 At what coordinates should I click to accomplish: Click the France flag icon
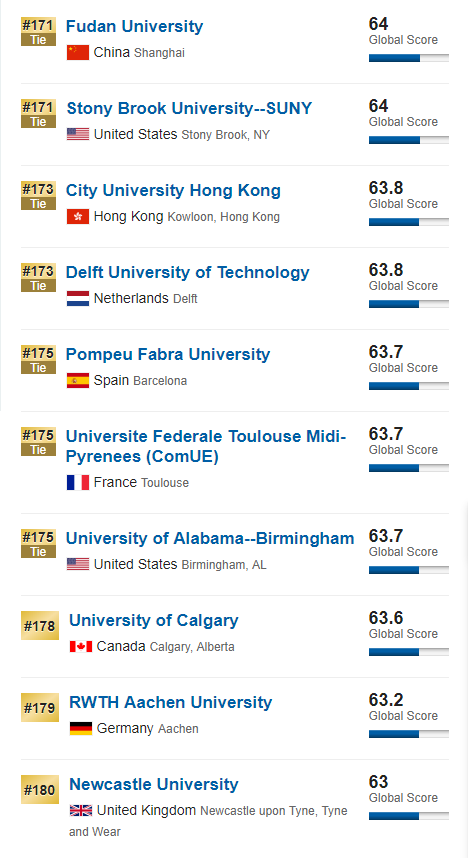tap(78, 482)
